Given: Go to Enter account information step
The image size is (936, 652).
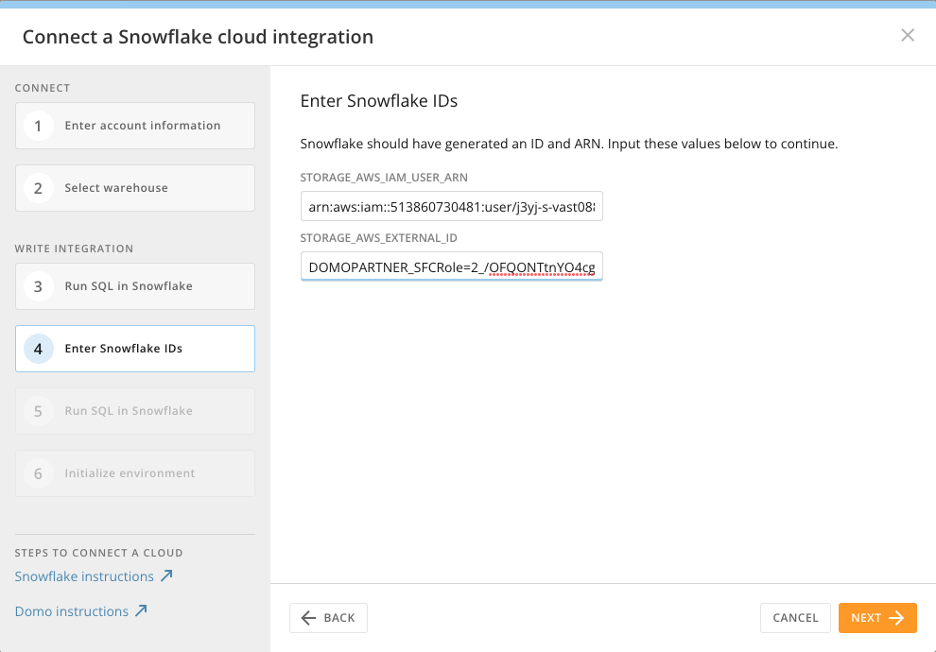Looking at the screenshot, I should click(x=142, y=126).
